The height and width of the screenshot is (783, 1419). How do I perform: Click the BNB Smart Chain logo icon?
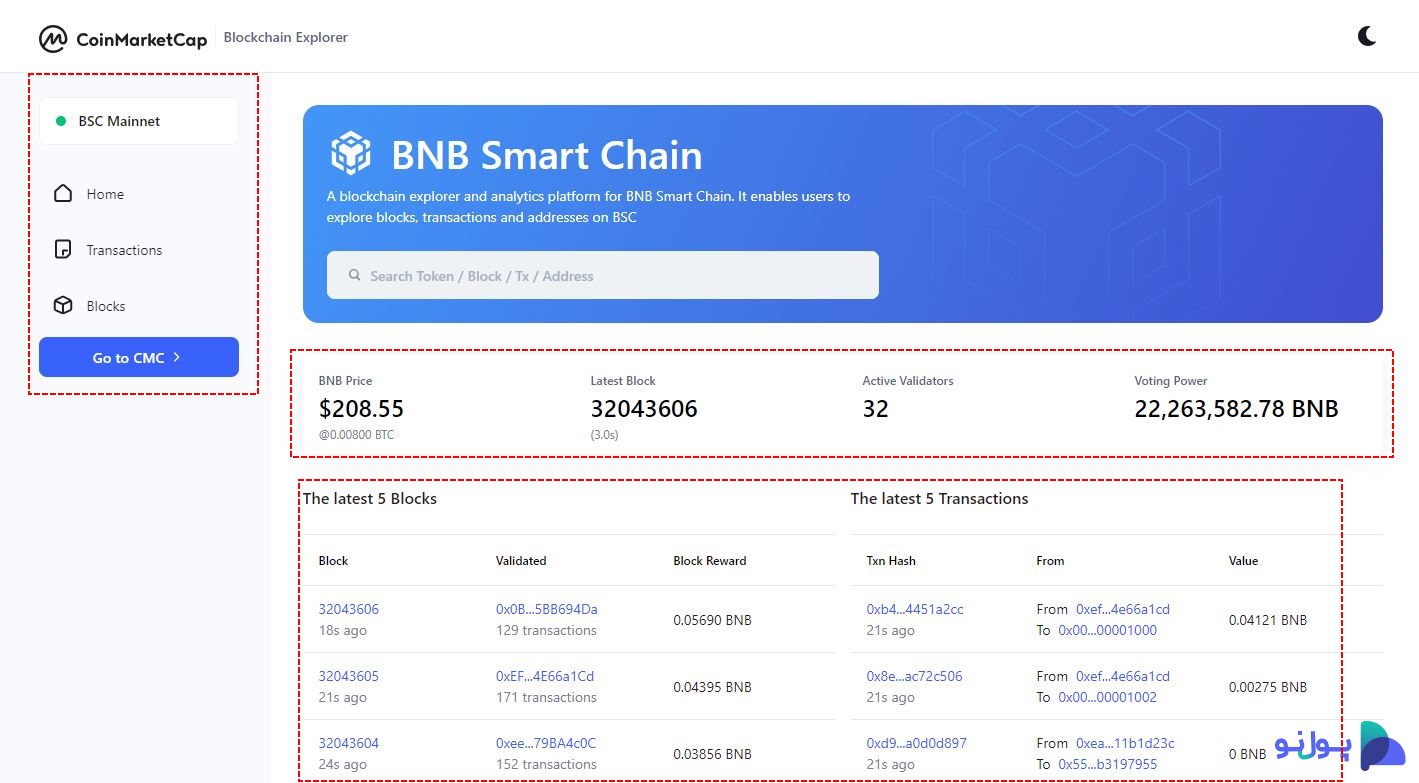click(351, 154)
